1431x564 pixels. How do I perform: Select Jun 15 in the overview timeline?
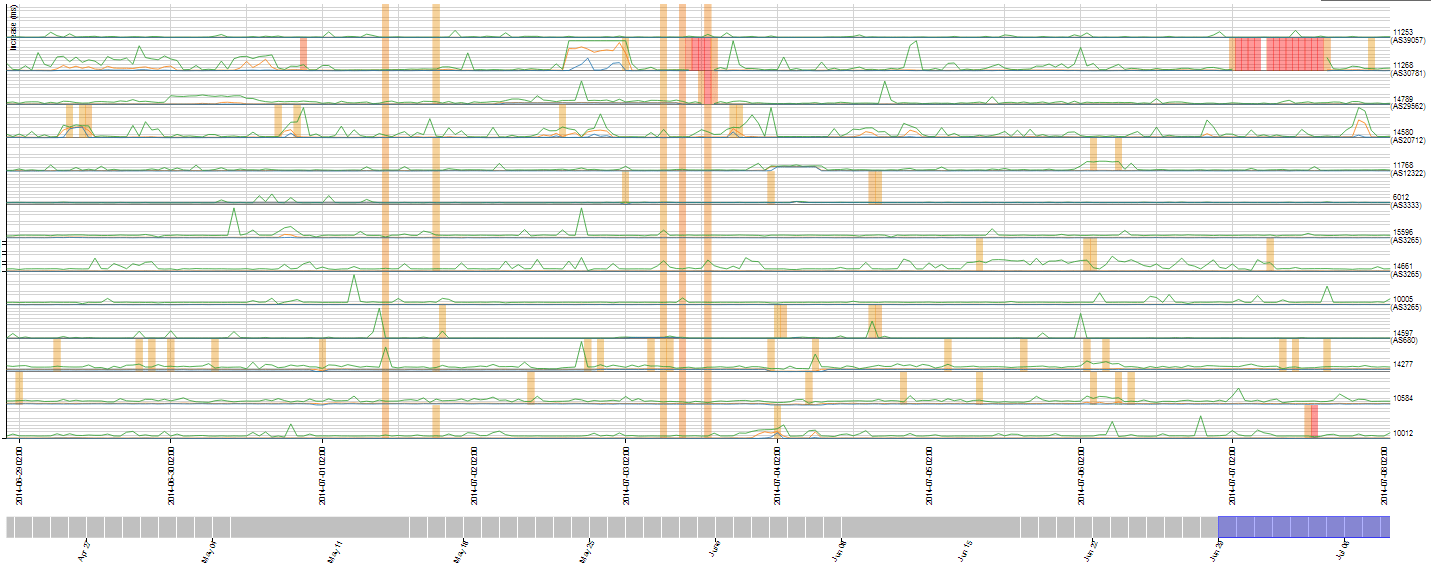pos(965,551)
